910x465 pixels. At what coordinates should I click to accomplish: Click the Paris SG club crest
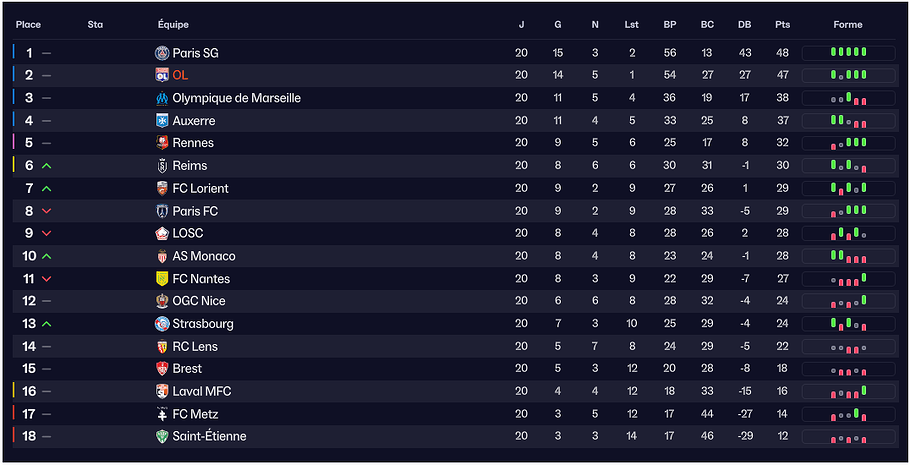(x=162, y=53)
